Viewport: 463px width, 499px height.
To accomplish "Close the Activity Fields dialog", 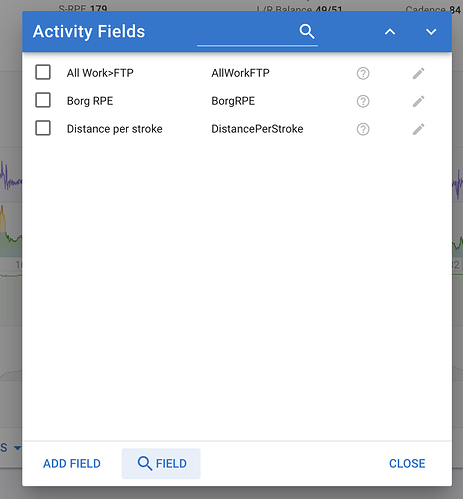I will (x=407, y=464).
